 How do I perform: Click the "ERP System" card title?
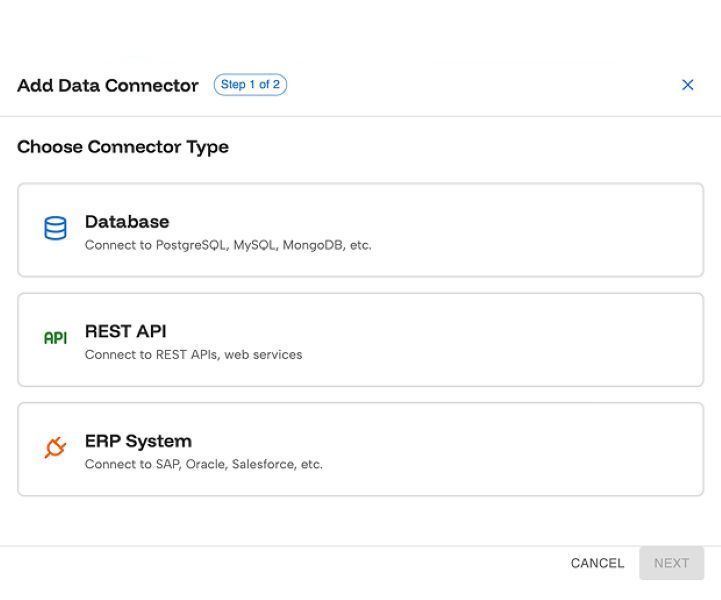pos(138,441)
